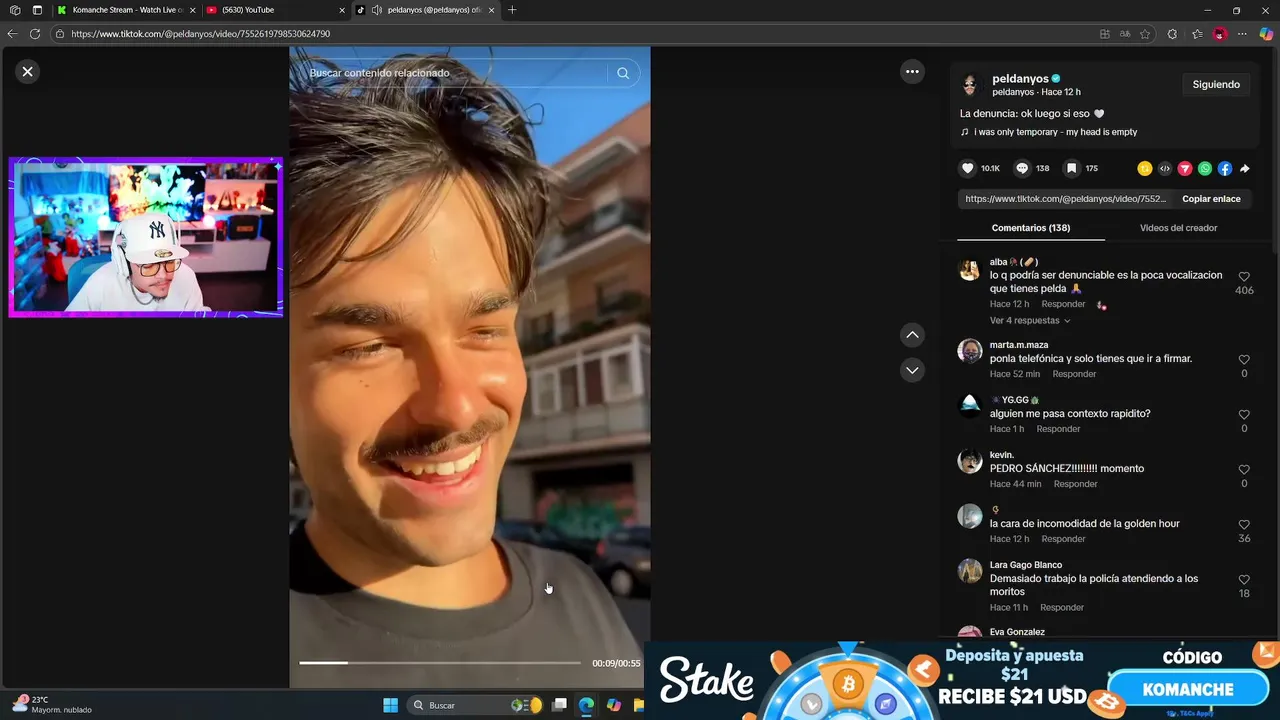Image resolution: width=1280 pixels, height=720 pixels.
Task: Like the golden hour comment
Action: point(1244,525)
